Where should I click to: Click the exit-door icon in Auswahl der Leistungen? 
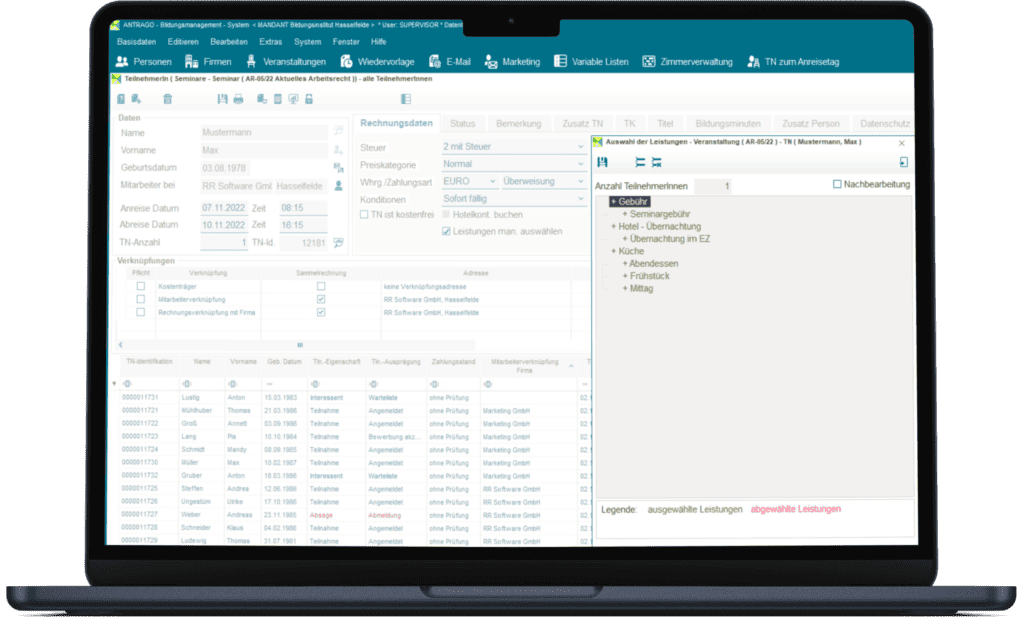[x=904, y=162]
